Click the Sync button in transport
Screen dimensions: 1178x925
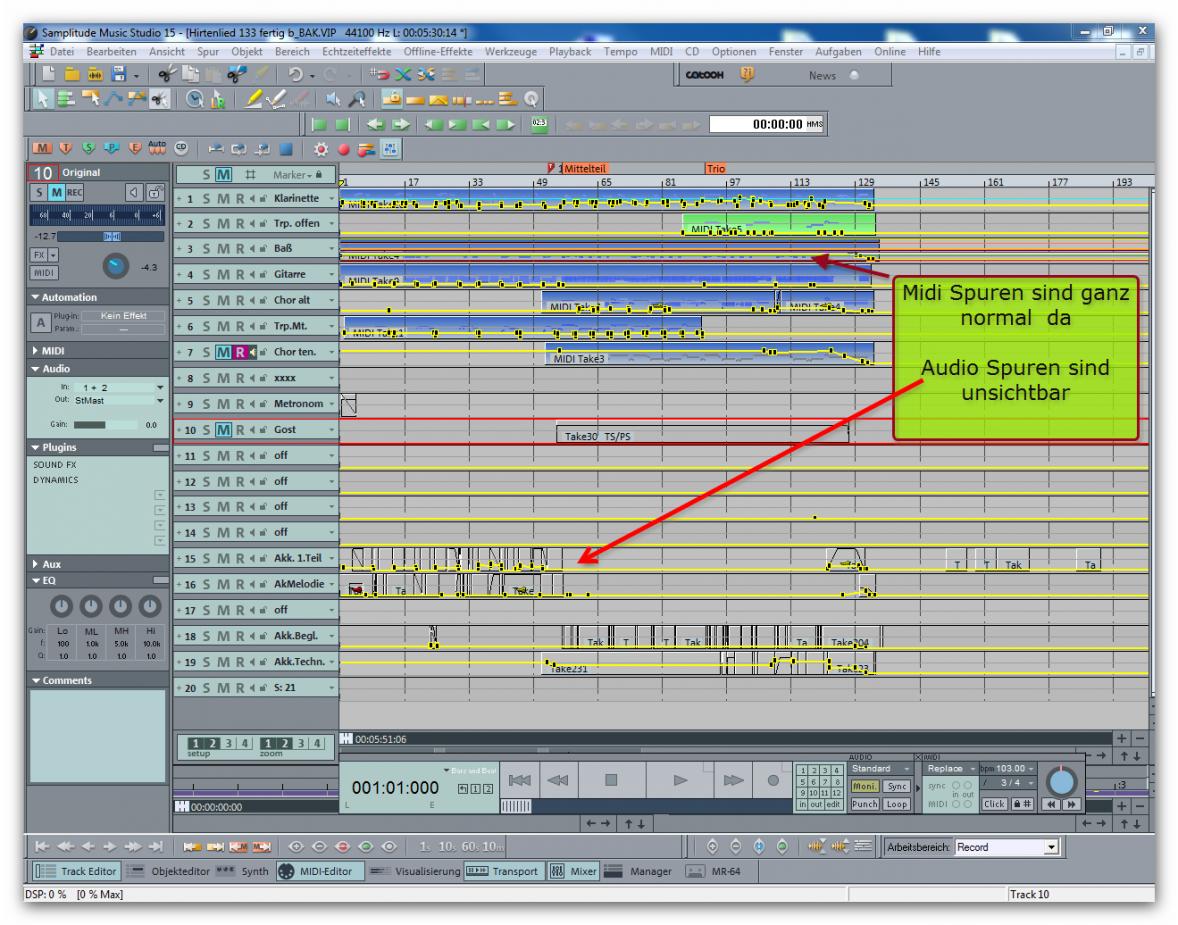point(896,787)
